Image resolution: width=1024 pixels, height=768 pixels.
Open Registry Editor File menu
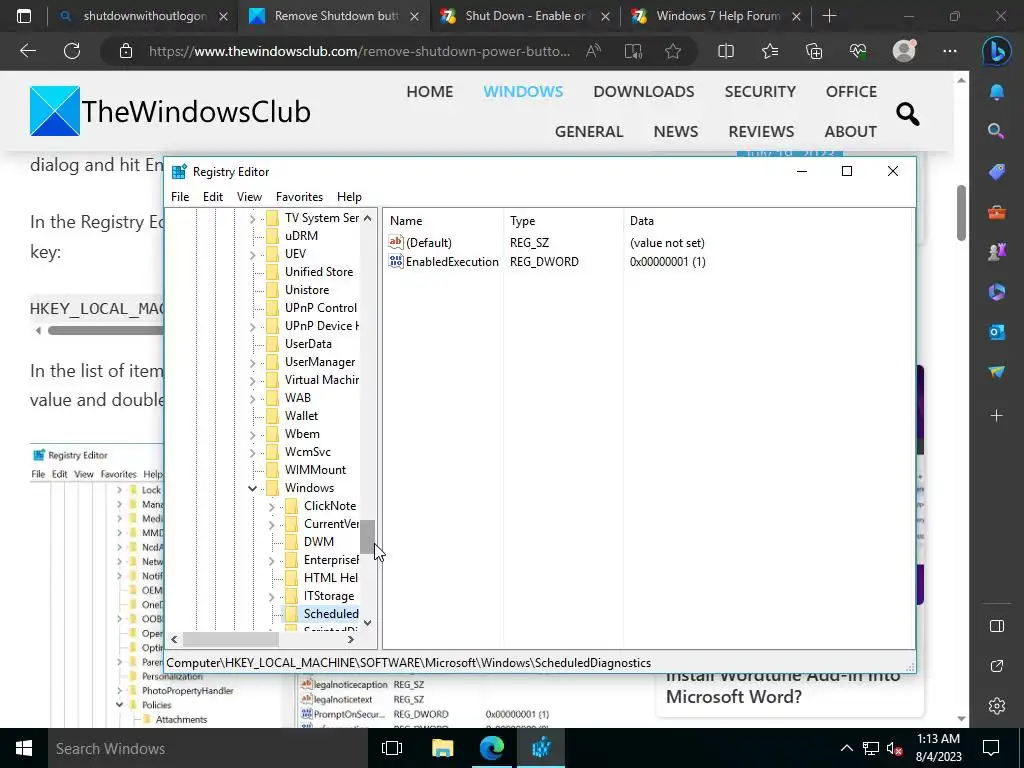click(180, 197)
